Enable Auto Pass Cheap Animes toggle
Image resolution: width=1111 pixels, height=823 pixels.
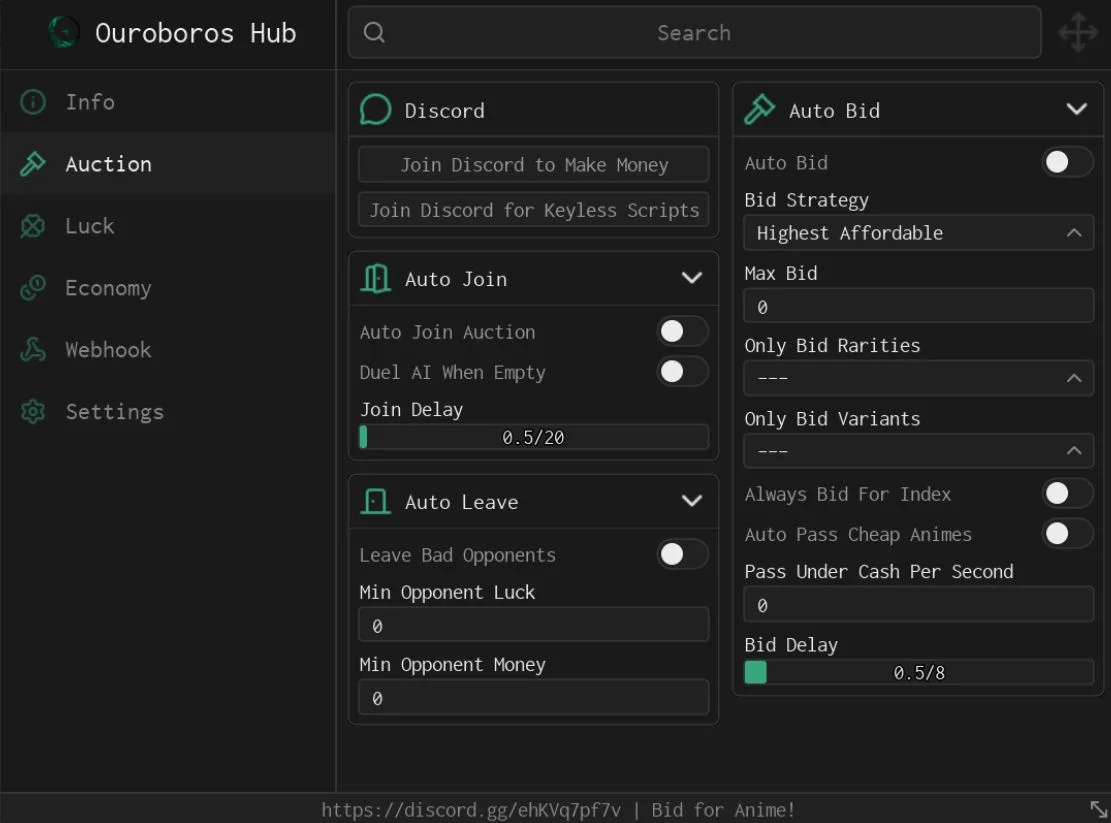[1067, 533]
